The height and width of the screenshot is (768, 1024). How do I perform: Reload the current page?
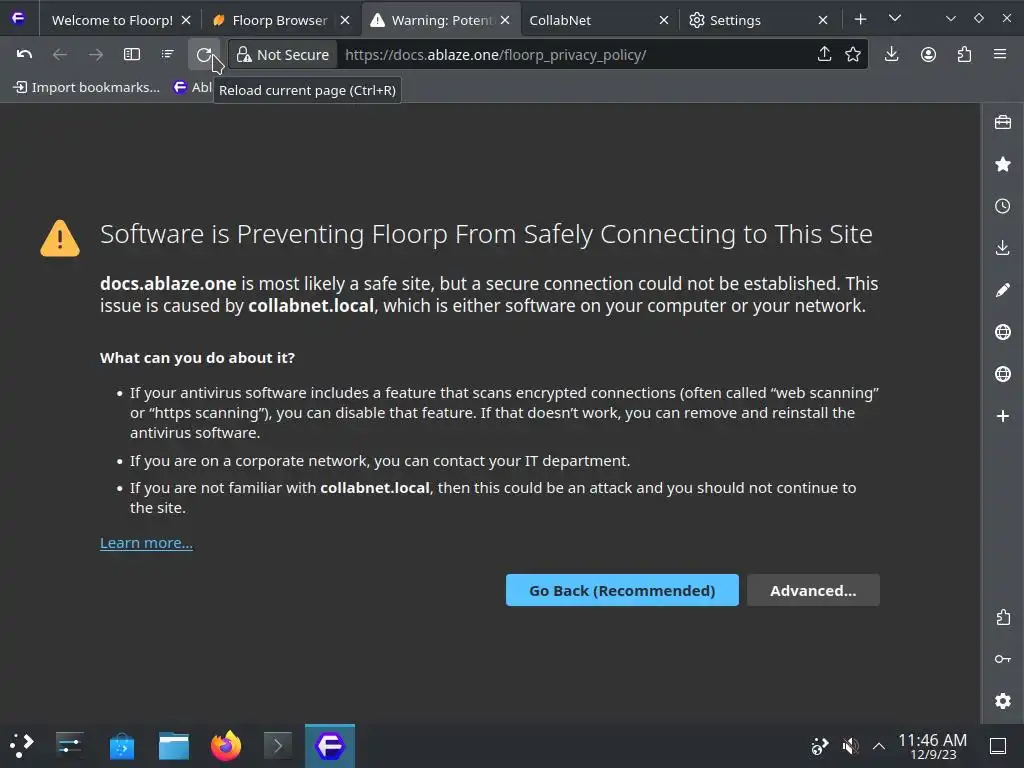click(204, 54)
